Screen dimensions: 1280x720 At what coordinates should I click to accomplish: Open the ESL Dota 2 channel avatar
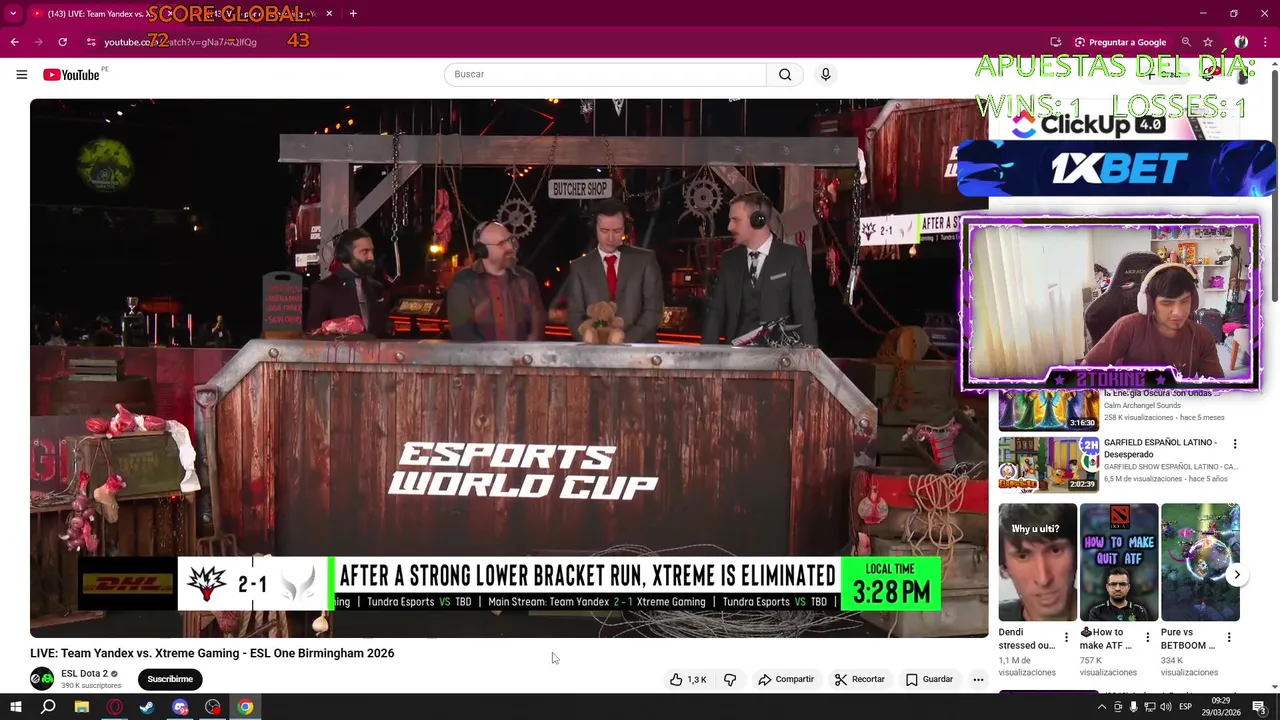coord(42,679)
